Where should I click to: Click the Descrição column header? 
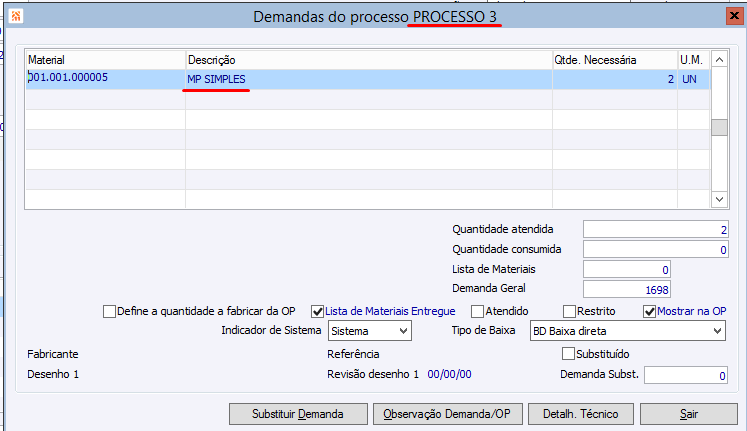pyautogui.click(x=369, y=60)
